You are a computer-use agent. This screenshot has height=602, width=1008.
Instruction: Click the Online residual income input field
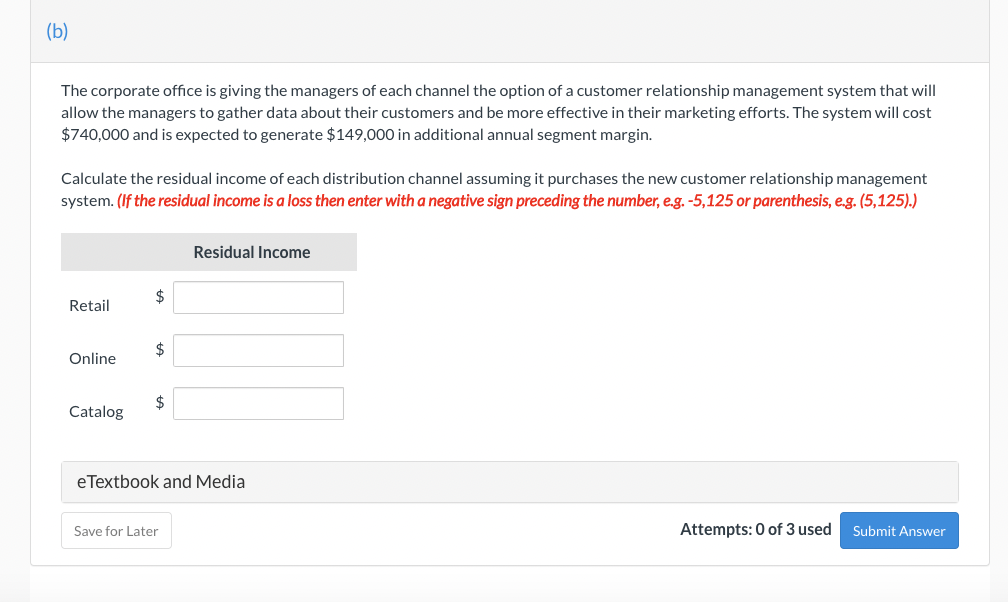click(x=258, y=350)
